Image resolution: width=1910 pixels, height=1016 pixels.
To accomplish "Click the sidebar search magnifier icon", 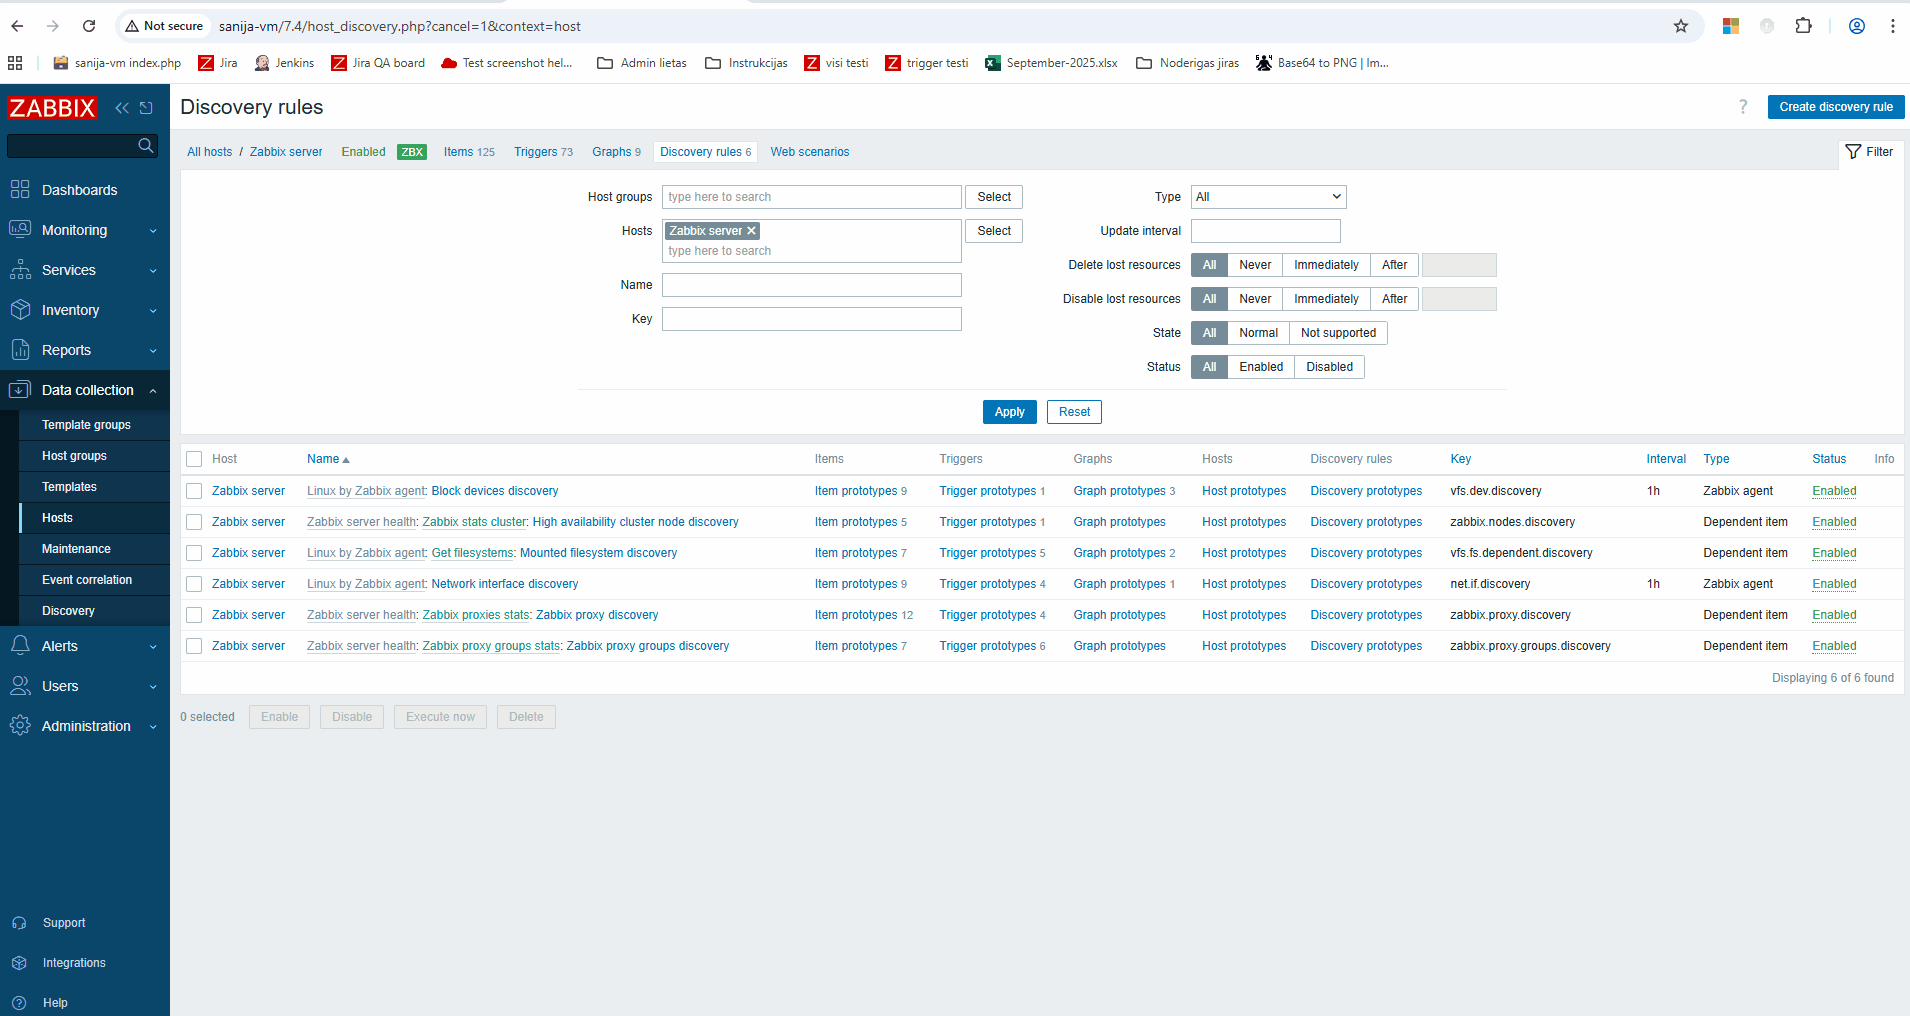I will coord(146,146).
